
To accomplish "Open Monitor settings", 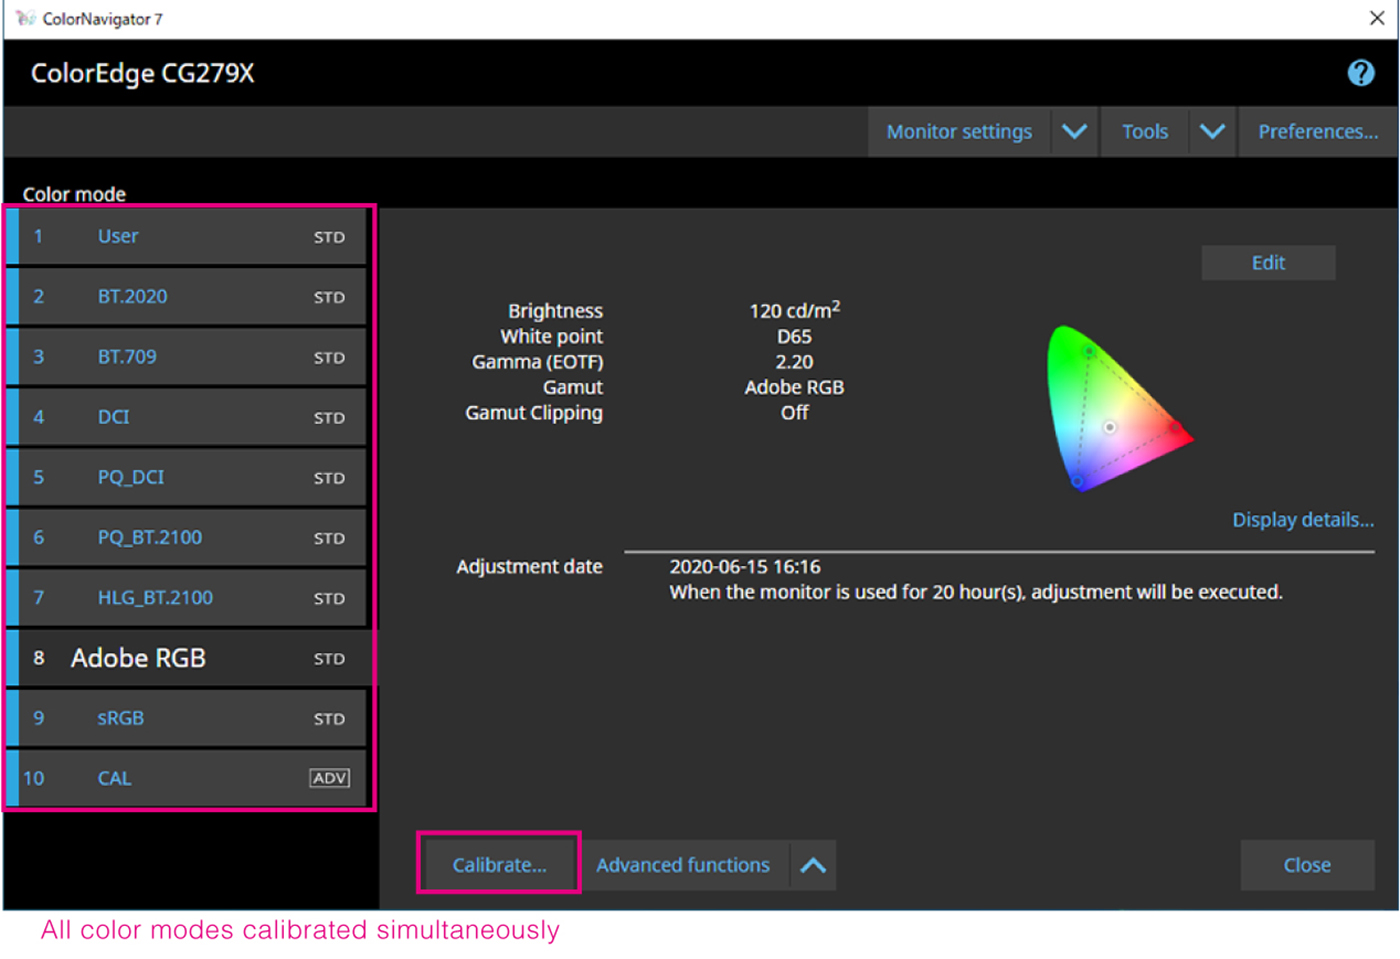I will click(x=959, y=132).
